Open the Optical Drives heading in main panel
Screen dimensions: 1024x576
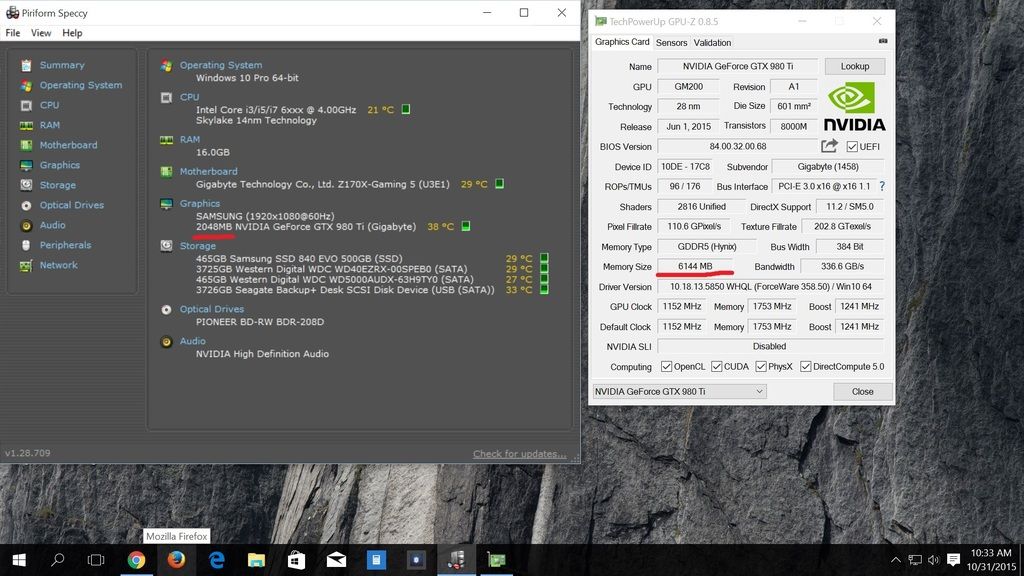pyautogui.click(x=212, y=309)
